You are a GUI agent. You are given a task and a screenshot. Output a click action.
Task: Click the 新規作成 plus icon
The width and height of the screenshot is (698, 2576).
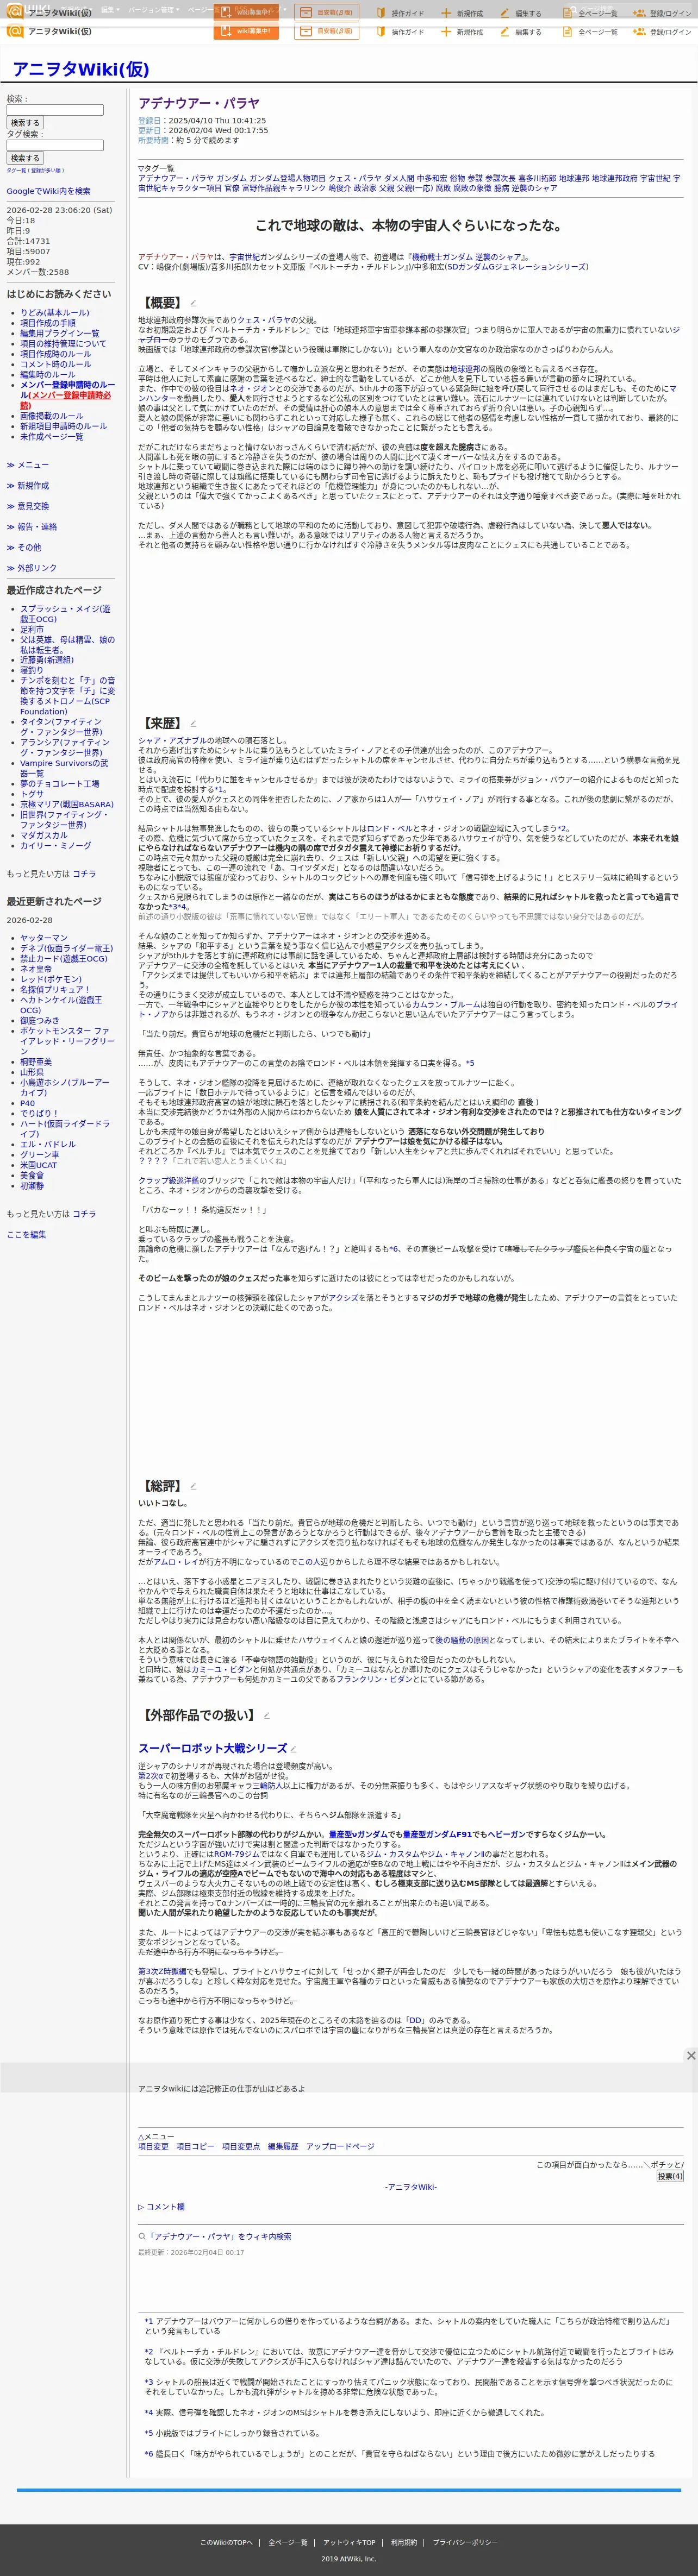pyautogui.click(x=446, y=32)
